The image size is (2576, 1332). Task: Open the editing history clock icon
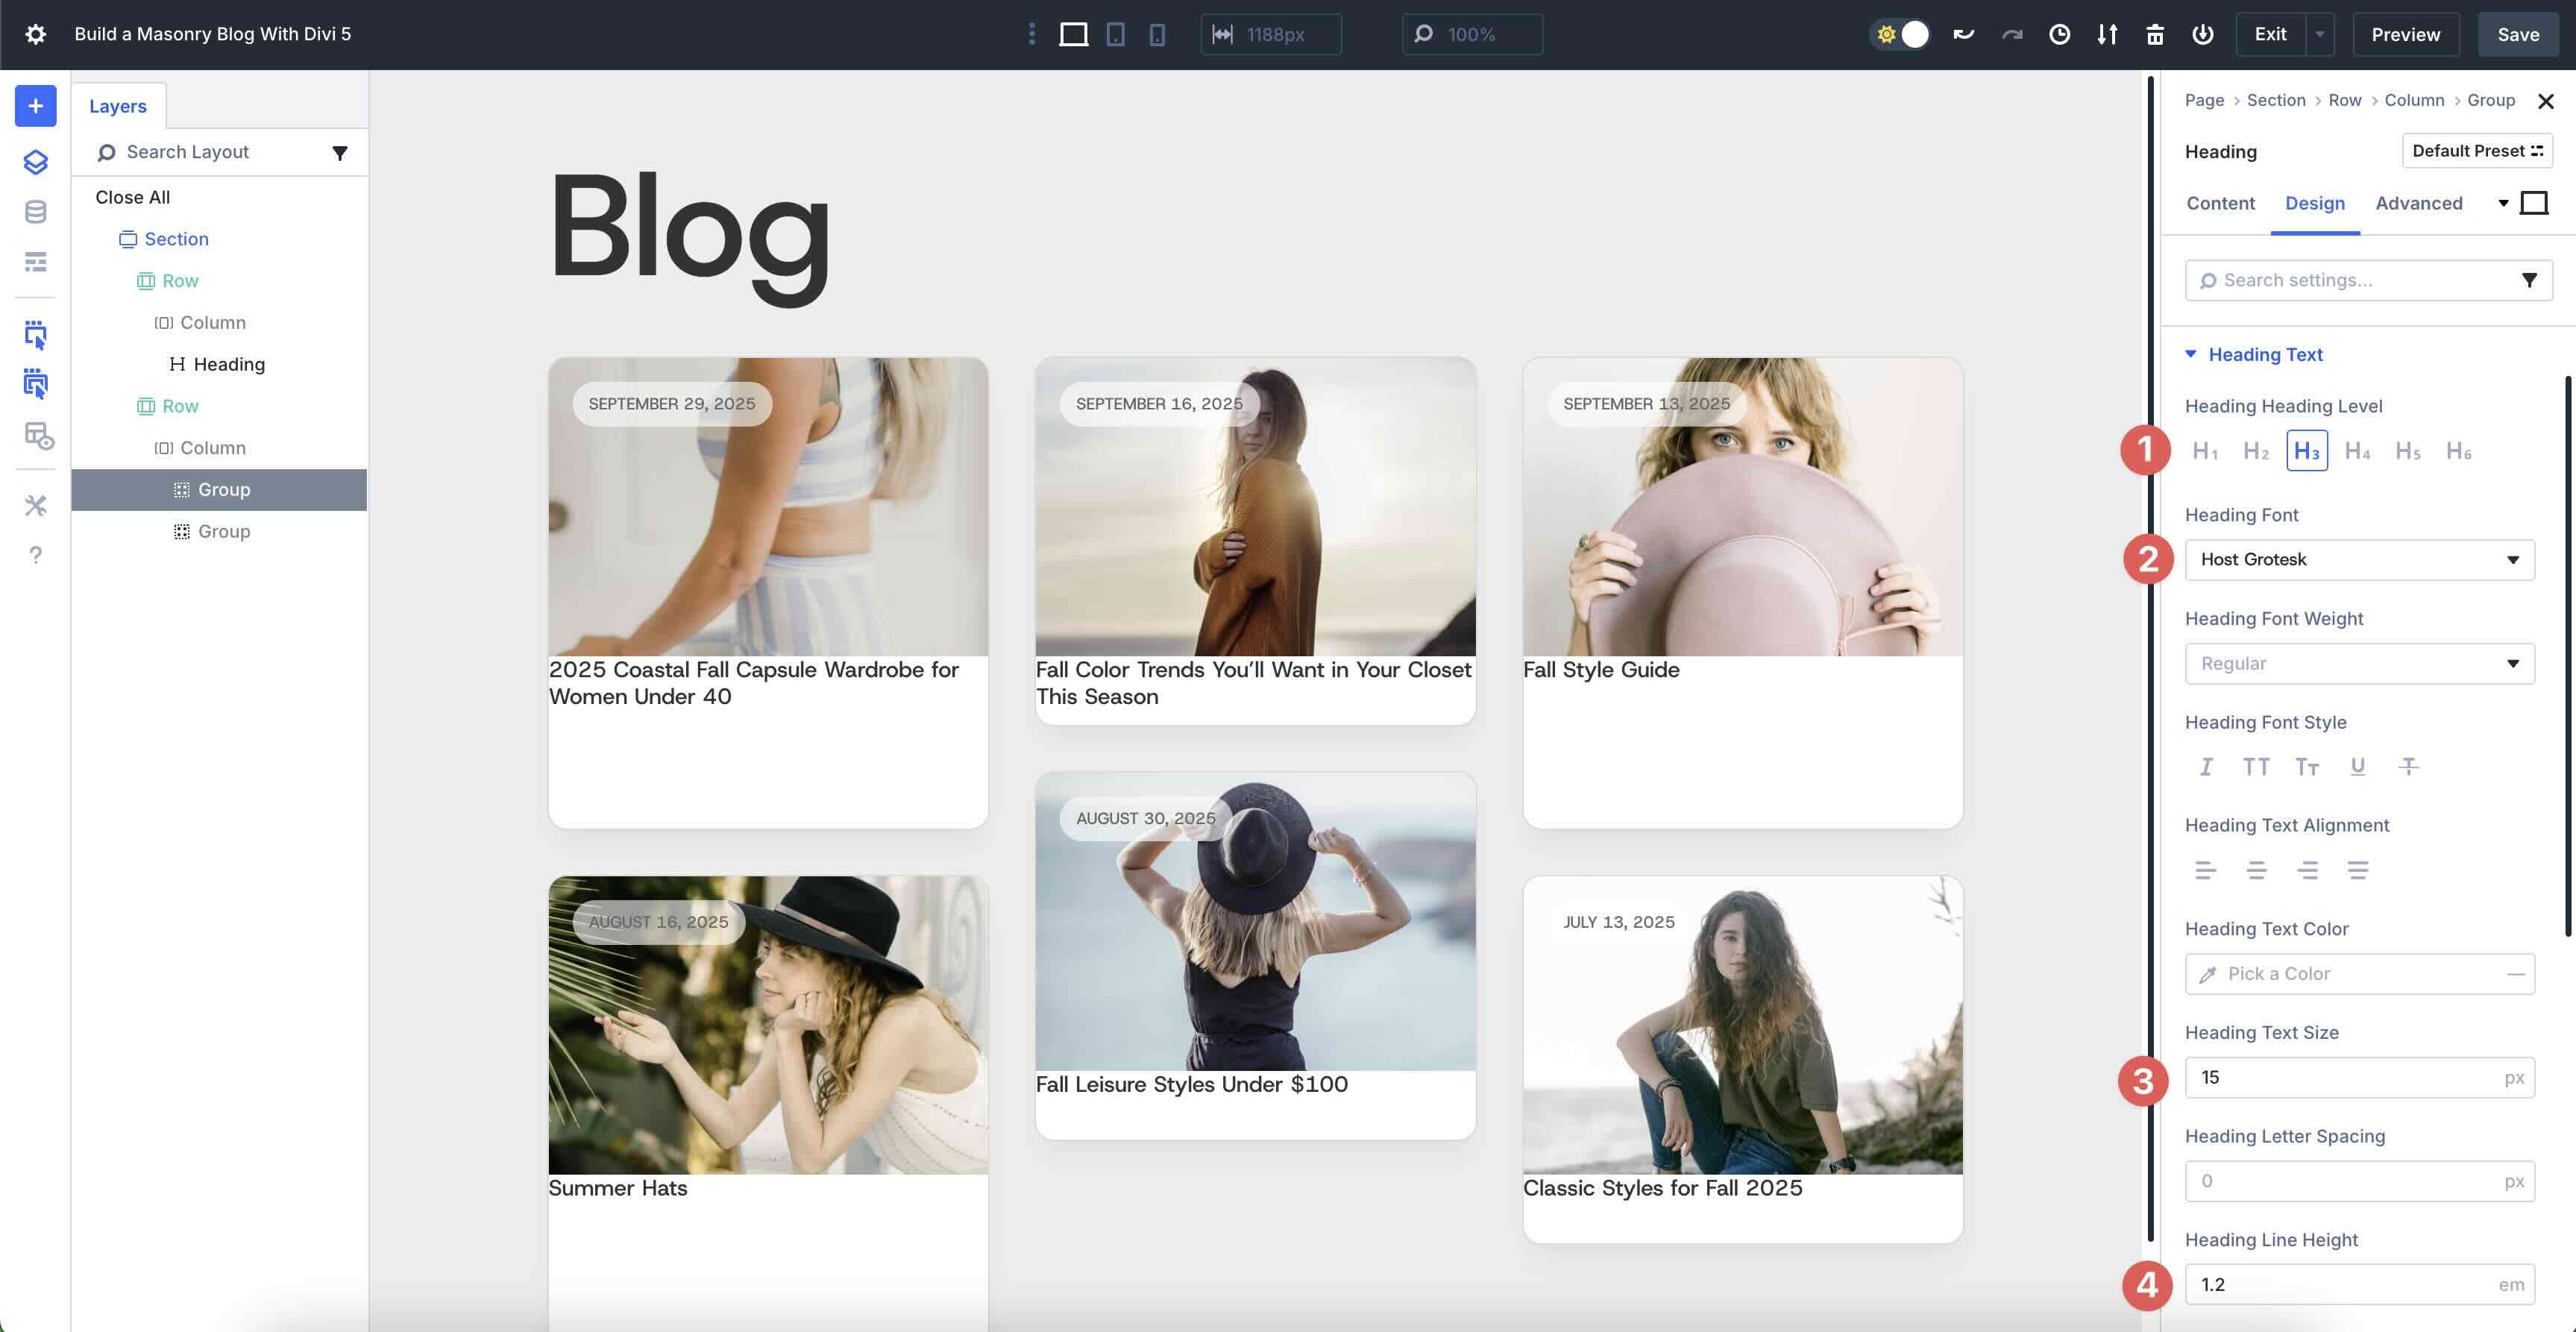pos(2059,34)
